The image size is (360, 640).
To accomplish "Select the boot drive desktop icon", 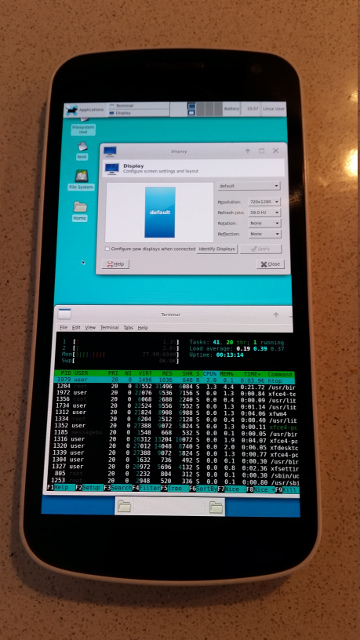I will click(x=82, y=147).
